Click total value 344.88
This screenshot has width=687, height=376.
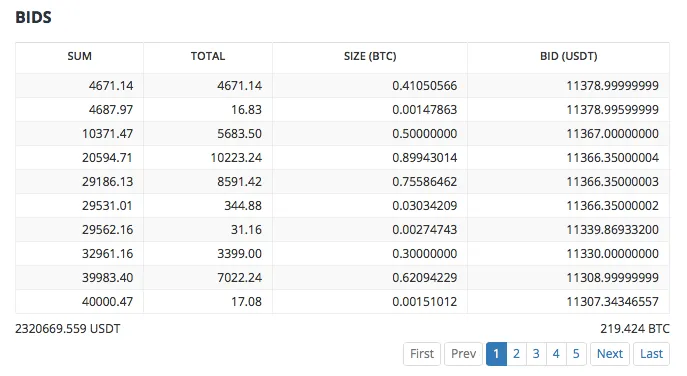coord(243,206)
